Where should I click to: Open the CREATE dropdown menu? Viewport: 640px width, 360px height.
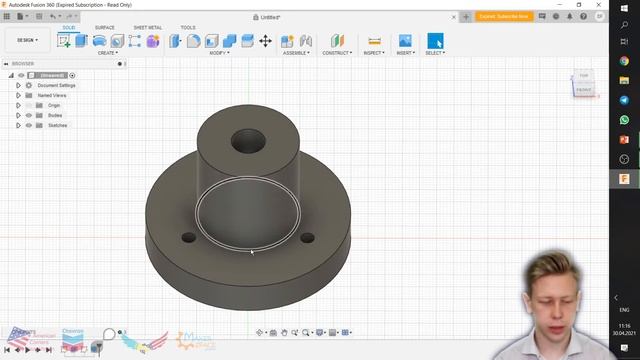click(x=108, y=53)
